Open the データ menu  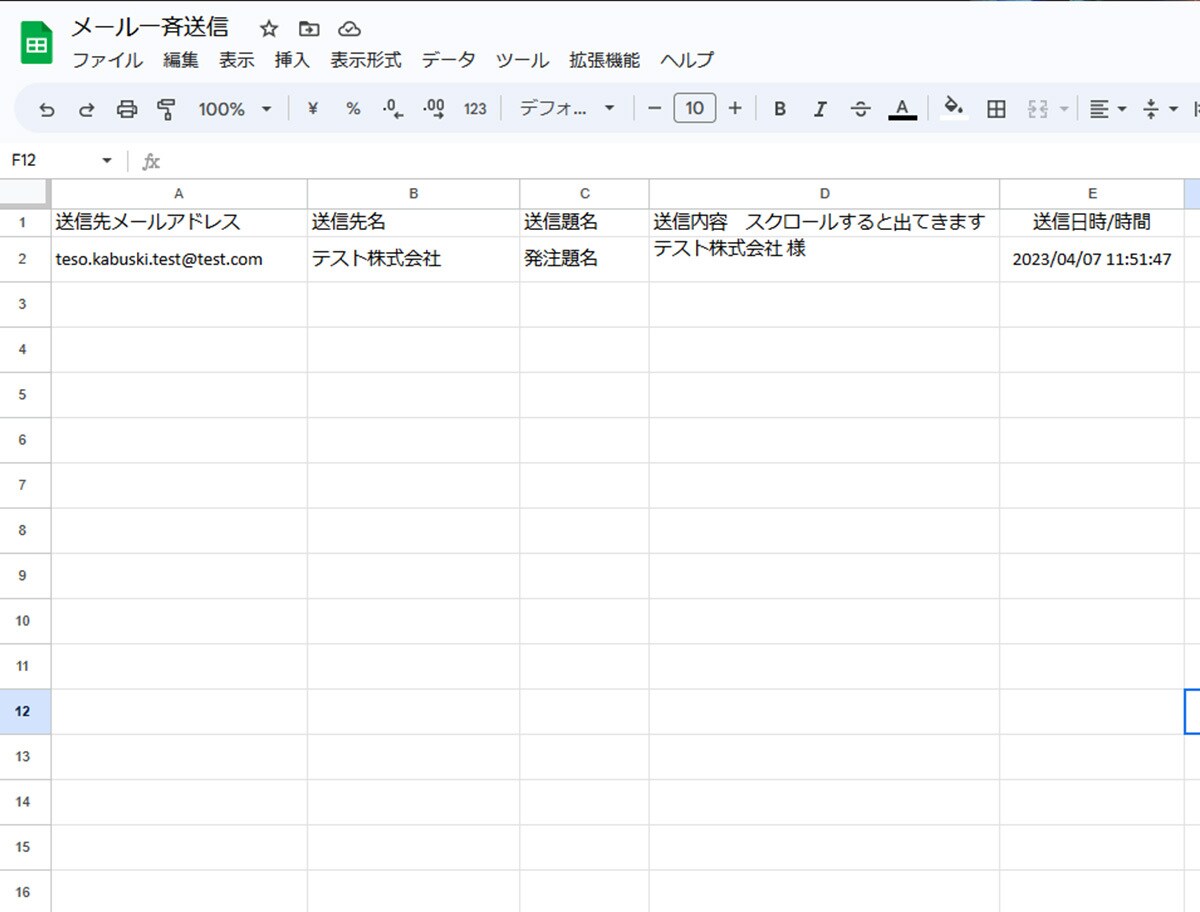coord(448,60)
